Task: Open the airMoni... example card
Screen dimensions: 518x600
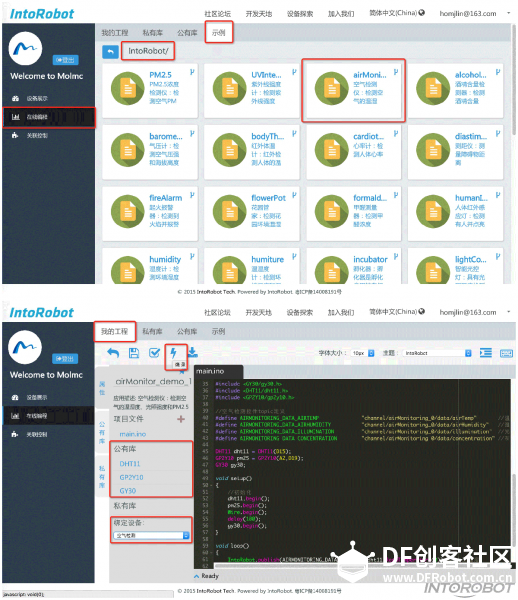Action: [x=353, y=91]
